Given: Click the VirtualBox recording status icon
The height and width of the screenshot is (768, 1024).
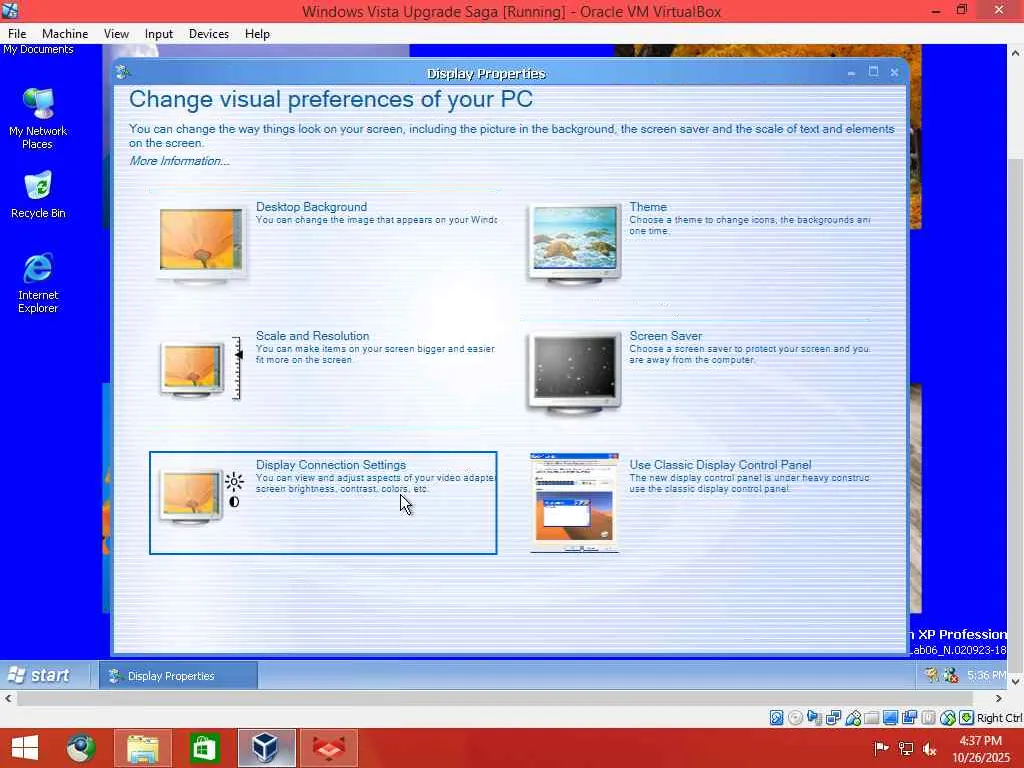Looking at the screenshot, I should (x=909, y=718).
